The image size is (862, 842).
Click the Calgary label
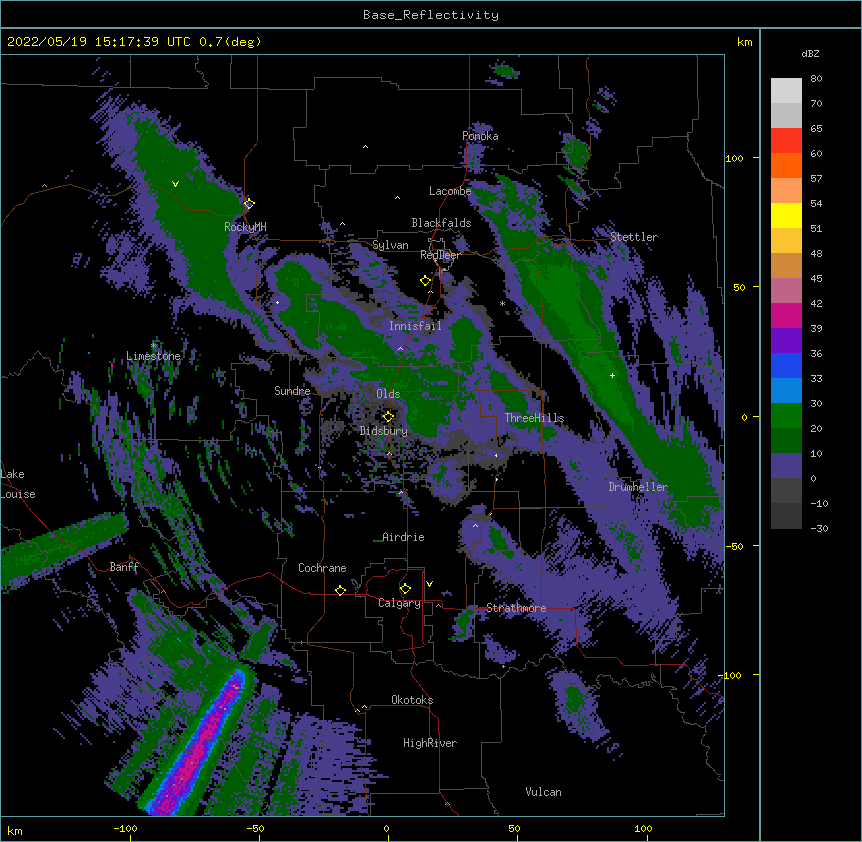(x=399, y=603)
